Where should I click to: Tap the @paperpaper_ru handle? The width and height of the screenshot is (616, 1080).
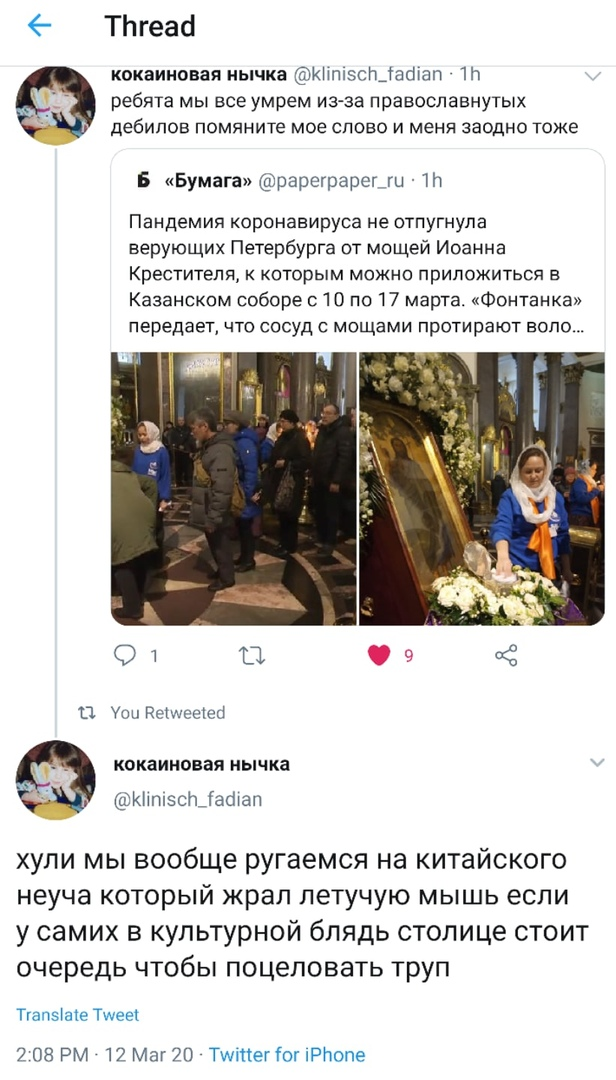331,181
